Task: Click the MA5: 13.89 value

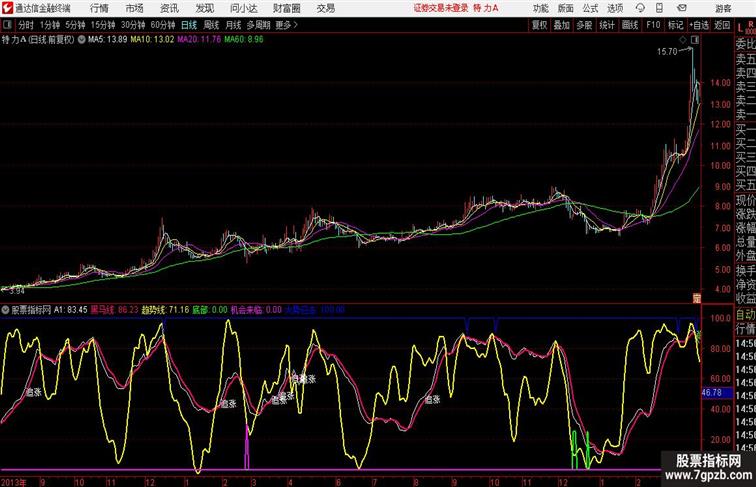Action: (x=108, y=40)
